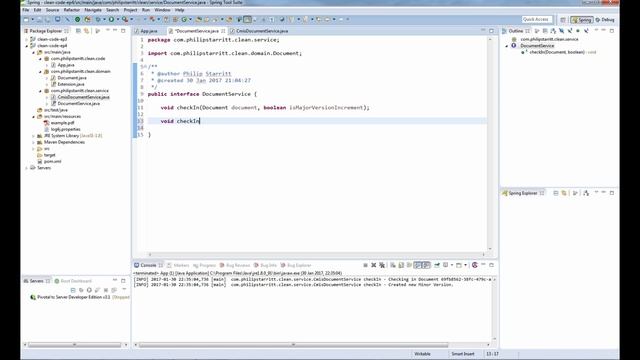Open the Source menu

click(x=52, y=10)
